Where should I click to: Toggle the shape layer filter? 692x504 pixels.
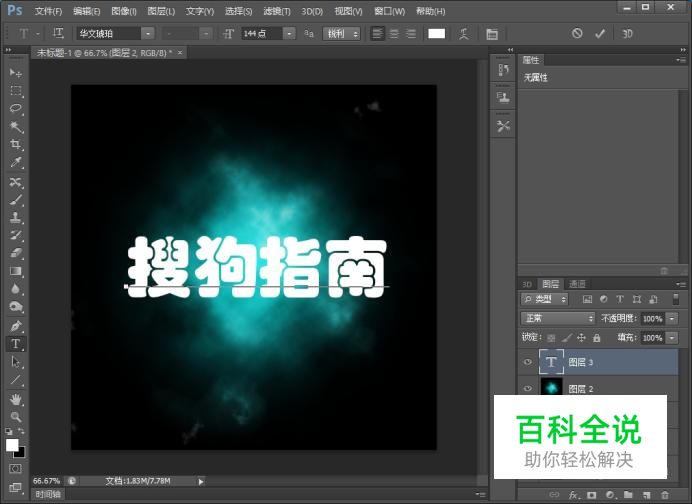636,299
